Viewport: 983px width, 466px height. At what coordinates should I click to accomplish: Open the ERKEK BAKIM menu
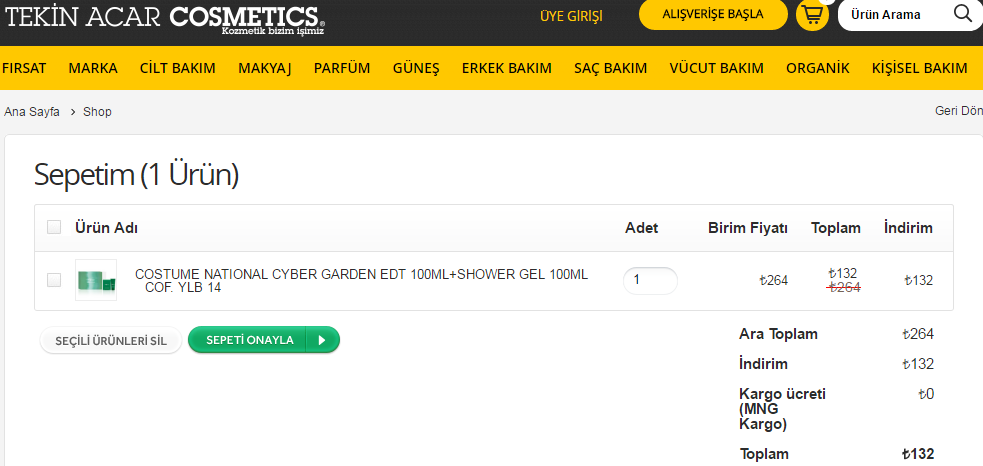pyautogui.click(x=507, y=68)
